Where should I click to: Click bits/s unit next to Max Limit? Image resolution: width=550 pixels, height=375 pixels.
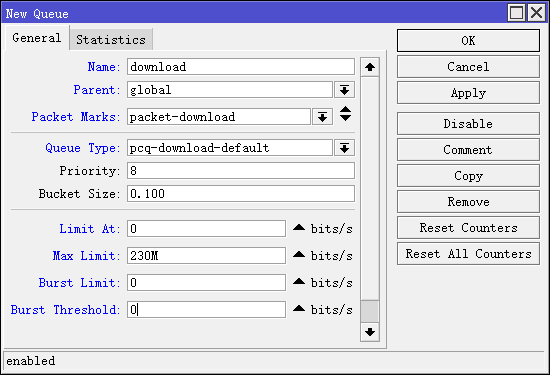click(x=331, y=256)
